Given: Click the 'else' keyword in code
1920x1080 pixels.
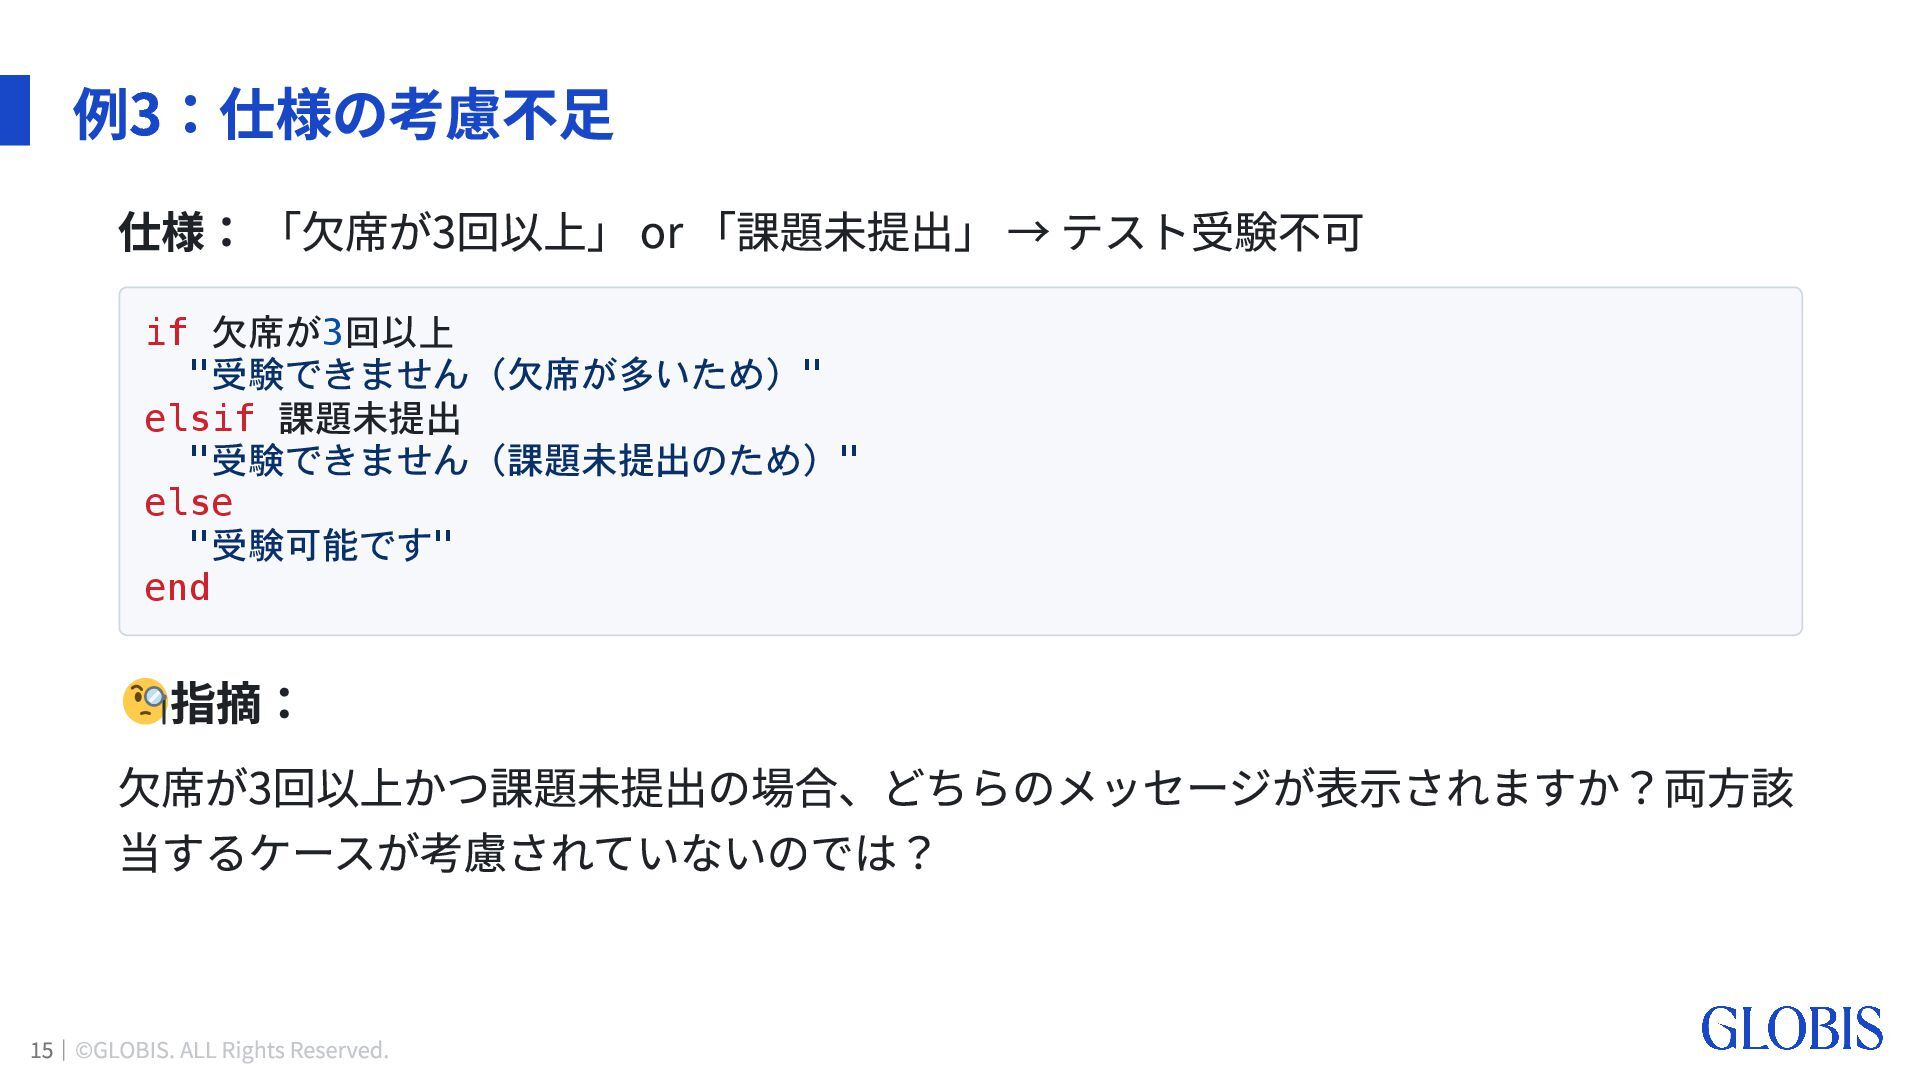Looking at the screenshot, I should click(188, 502).
